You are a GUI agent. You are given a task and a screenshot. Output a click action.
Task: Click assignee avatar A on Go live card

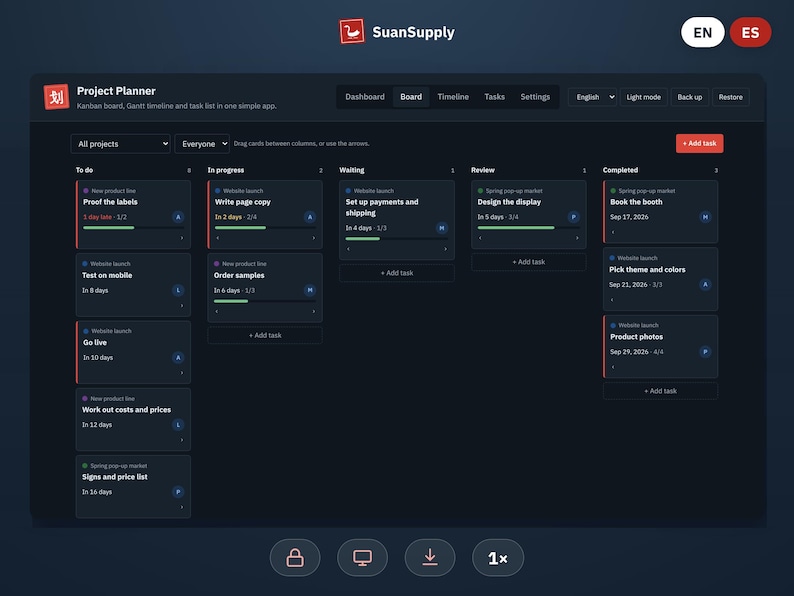[x=178, y=357]
